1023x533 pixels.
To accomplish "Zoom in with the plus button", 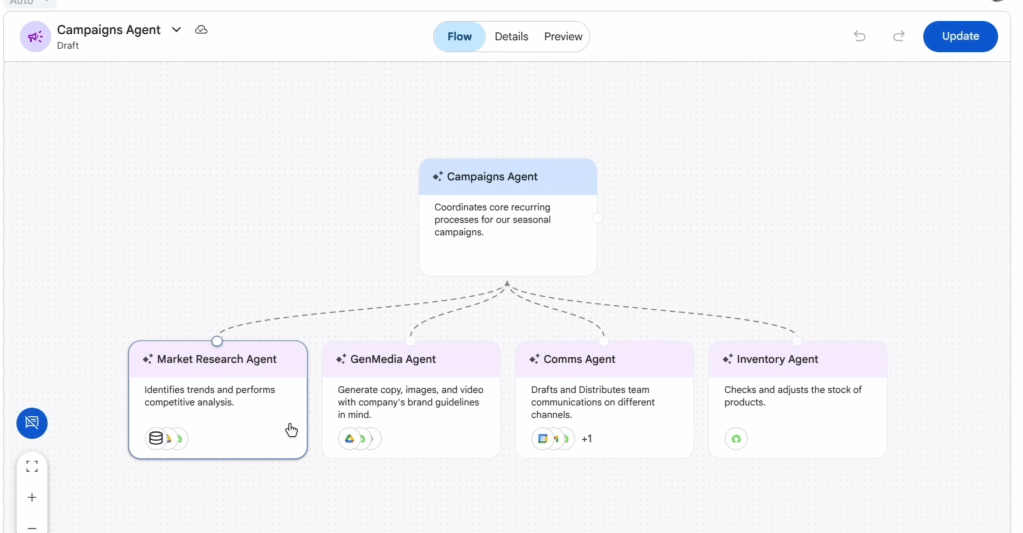I will 32,497.
